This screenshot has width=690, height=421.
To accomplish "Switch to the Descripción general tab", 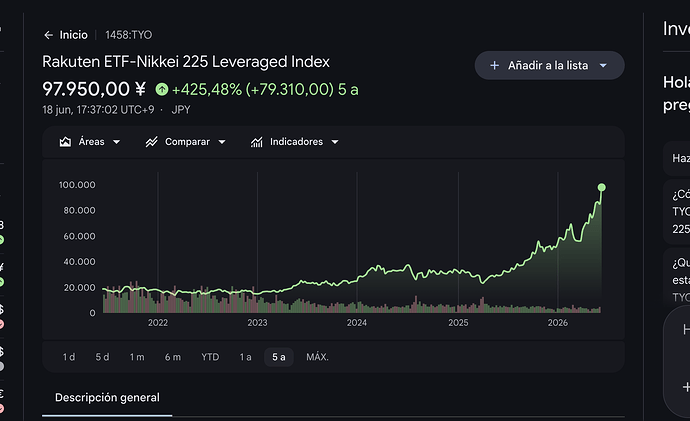I will (107, 398).
